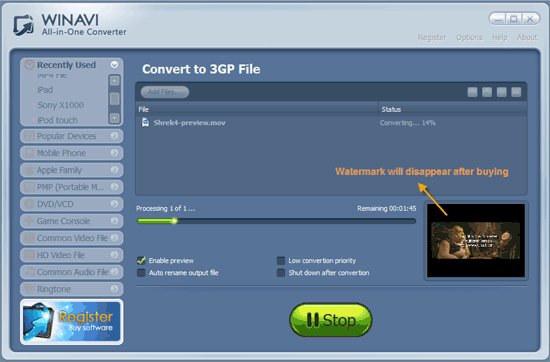Stop the conversion with Stop button
The image size is (550, 362).
coord(331,320)
